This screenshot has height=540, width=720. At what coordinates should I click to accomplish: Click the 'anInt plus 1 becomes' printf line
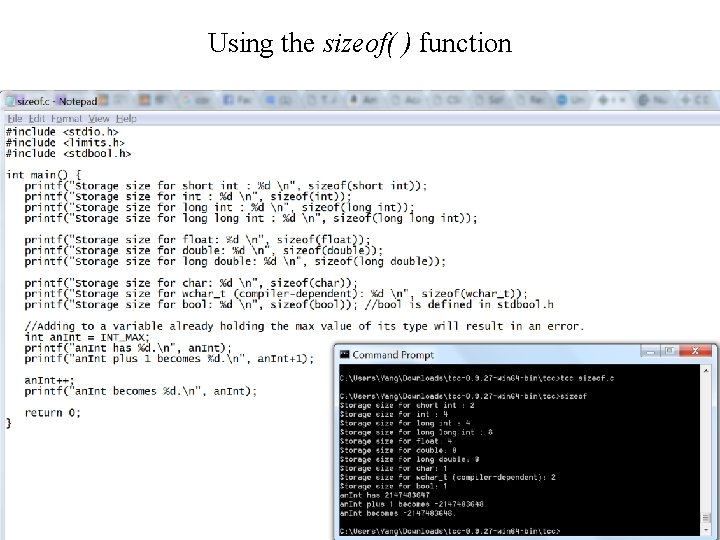169,359
